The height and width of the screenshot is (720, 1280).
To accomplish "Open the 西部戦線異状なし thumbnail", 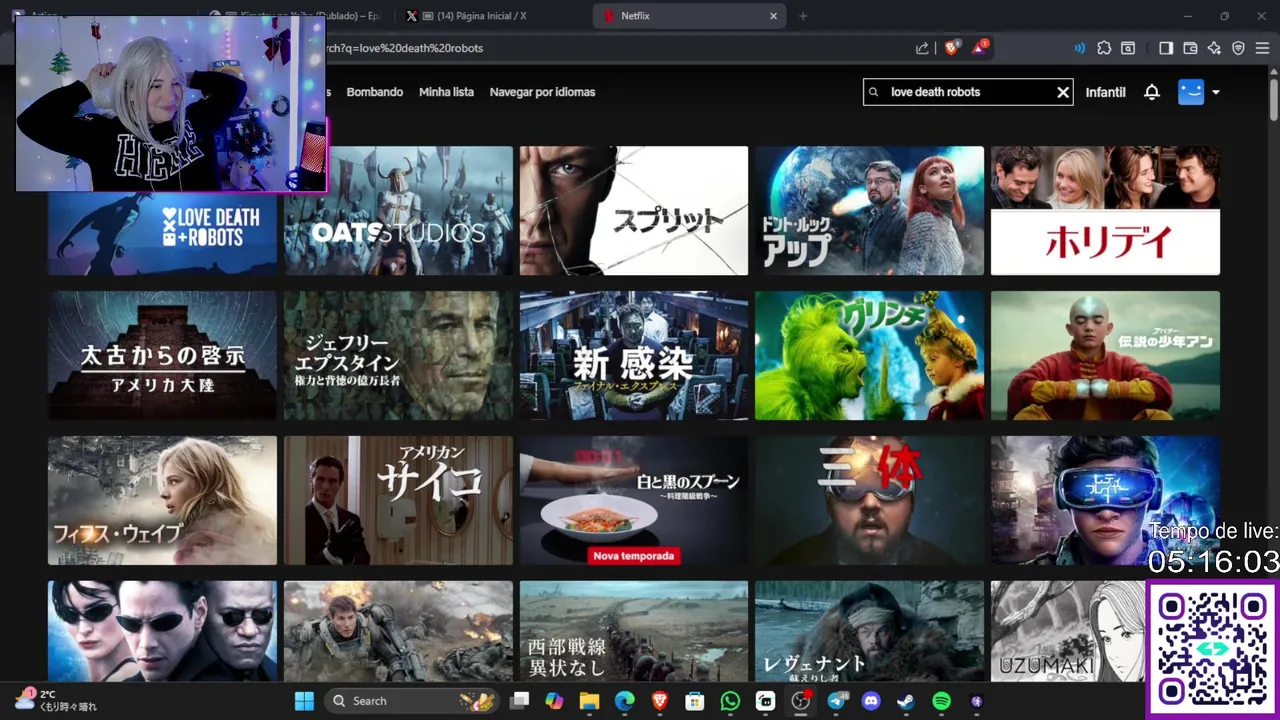I will tap(634, 632).
